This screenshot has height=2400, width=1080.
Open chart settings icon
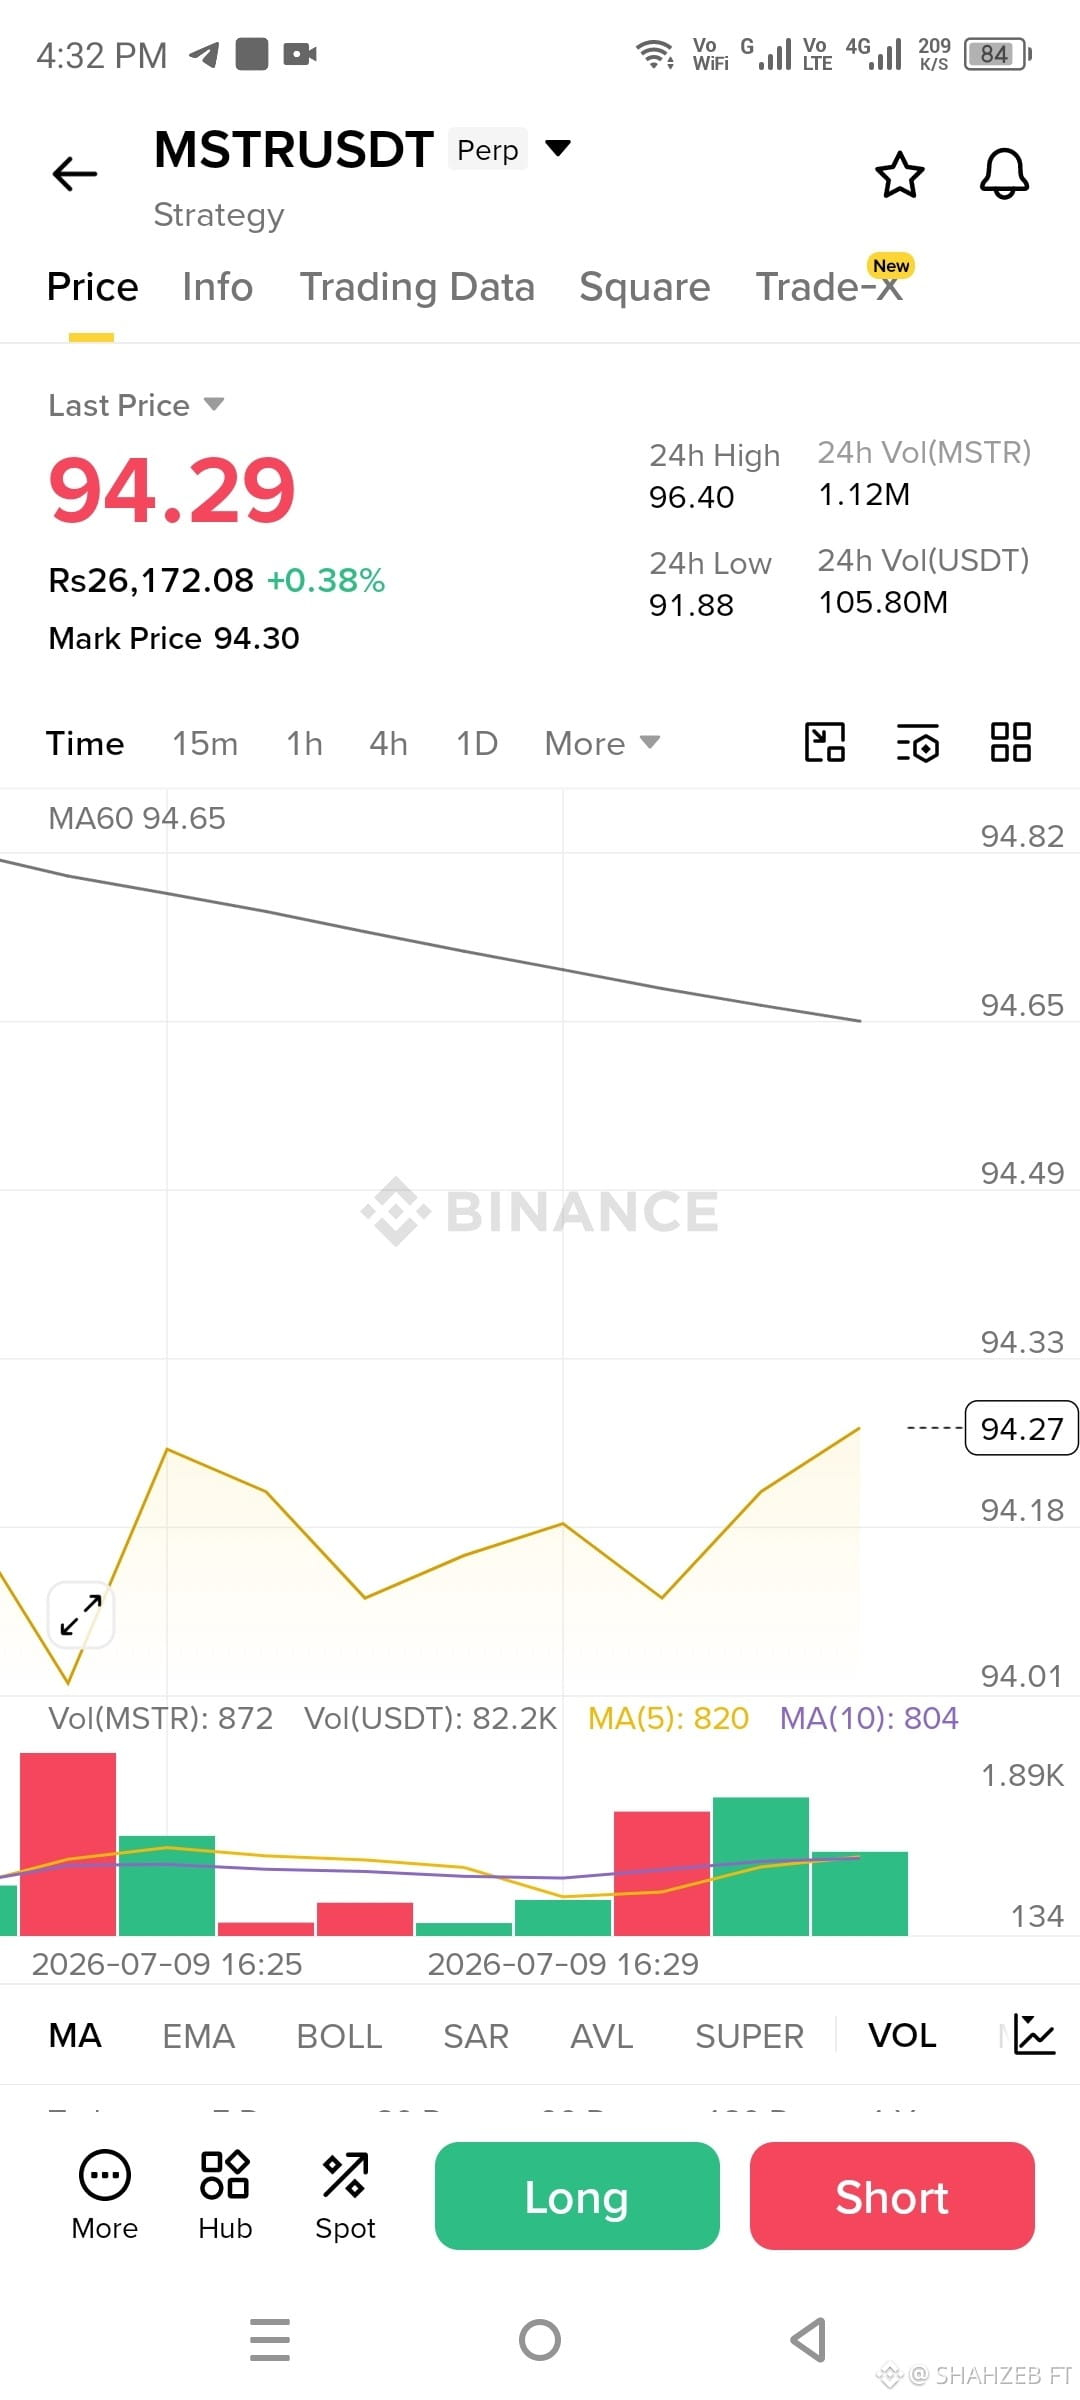click(917, 743)
